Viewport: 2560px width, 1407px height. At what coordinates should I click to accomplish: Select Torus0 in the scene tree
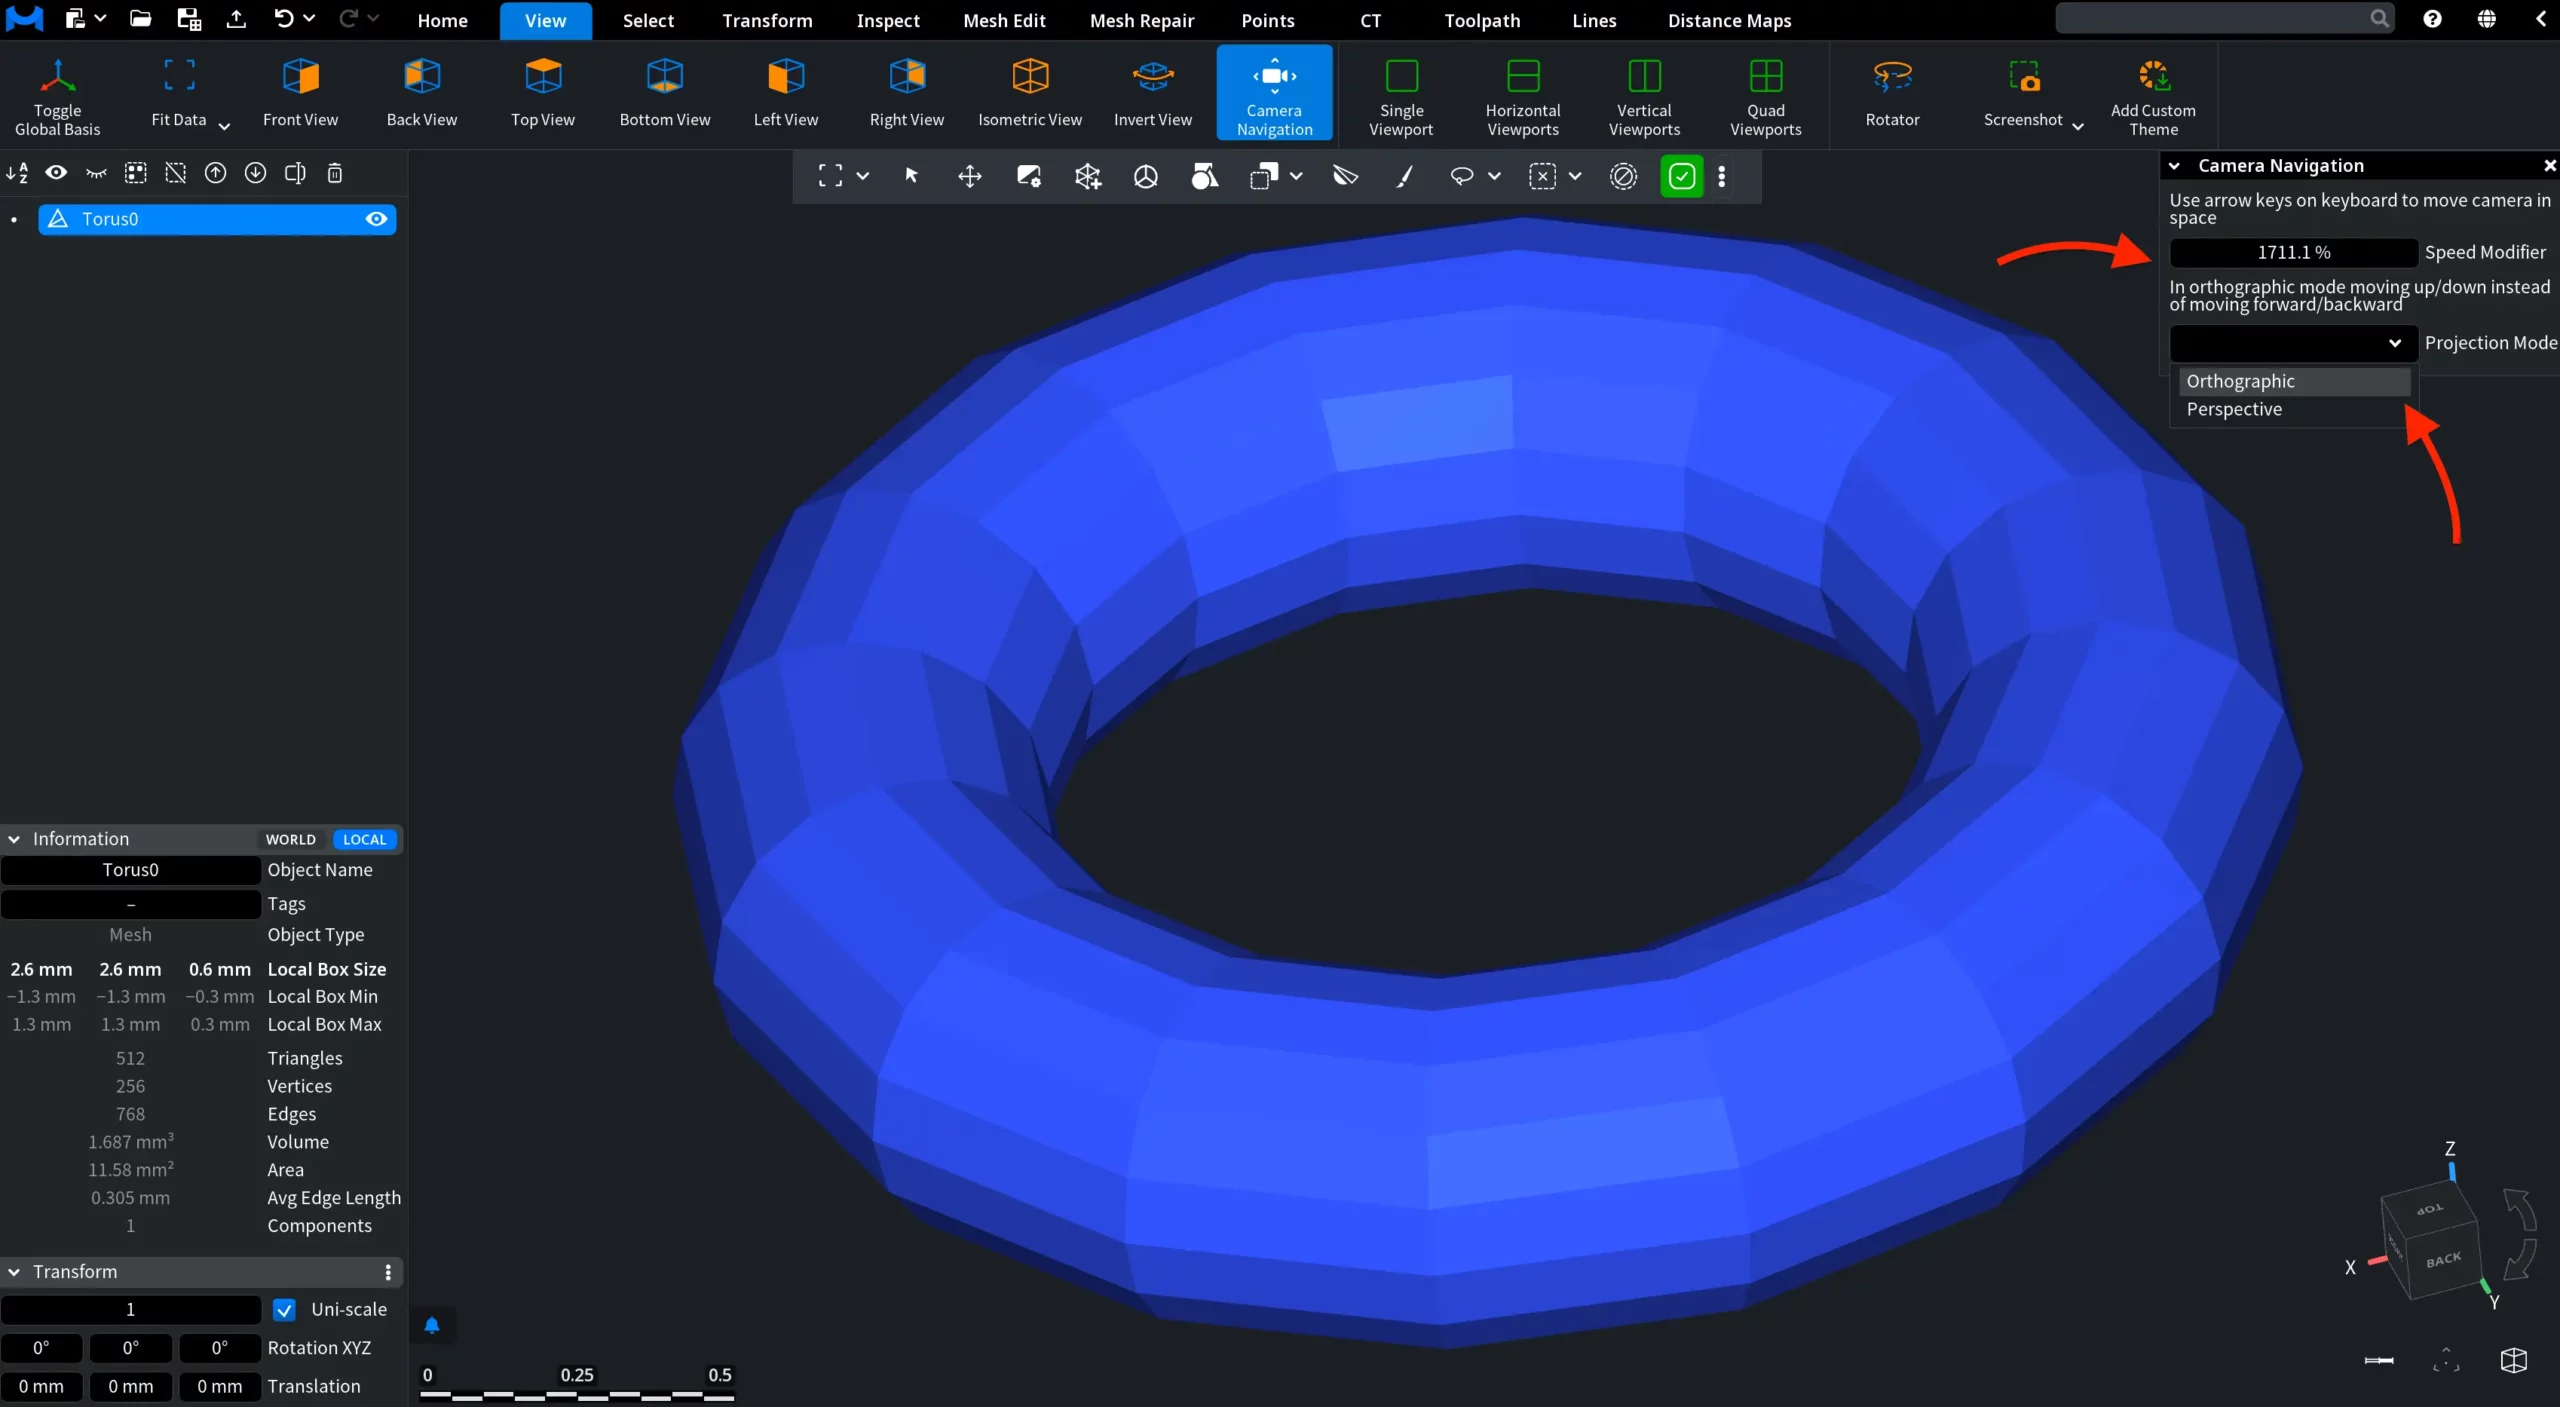217,219
